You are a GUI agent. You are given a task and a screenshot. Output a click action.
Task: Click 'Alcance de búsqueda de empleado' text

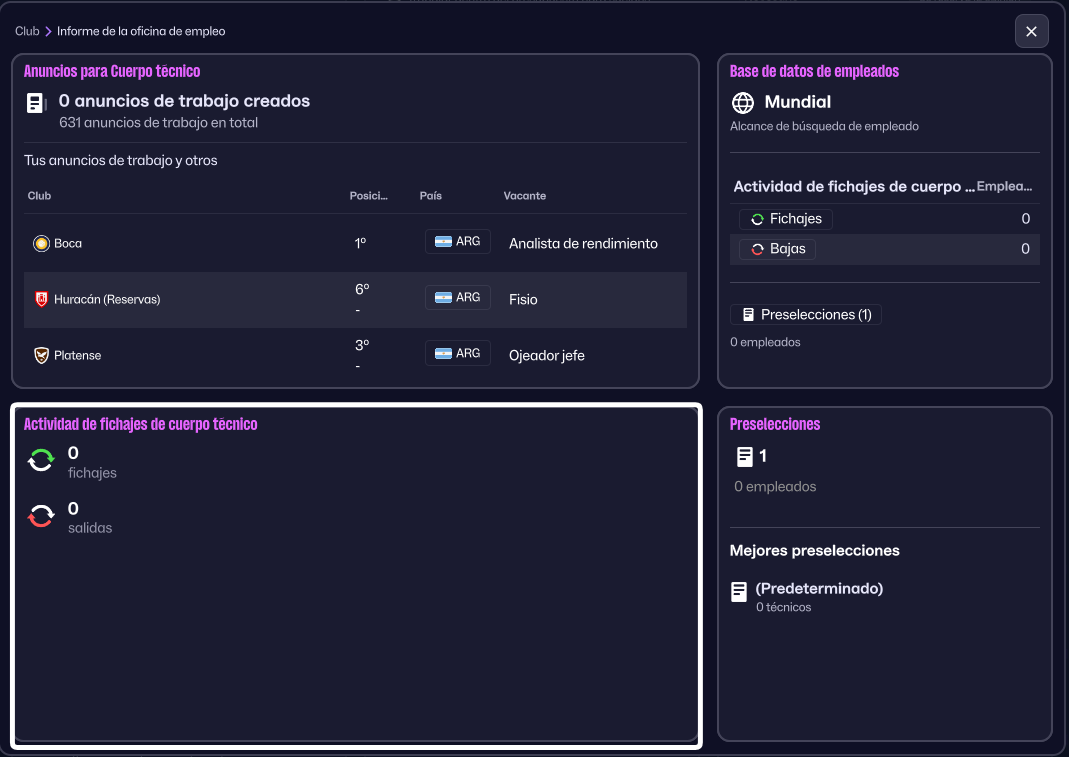[x=824, y=126]
